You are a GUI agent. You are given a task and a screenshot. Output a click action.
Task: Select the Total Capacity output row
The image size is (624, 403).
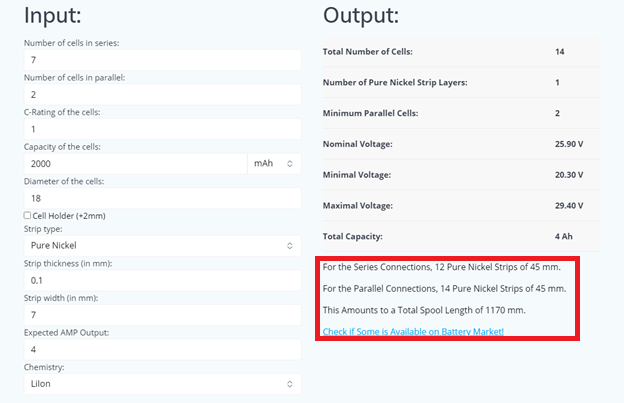[x=458, y=237]
